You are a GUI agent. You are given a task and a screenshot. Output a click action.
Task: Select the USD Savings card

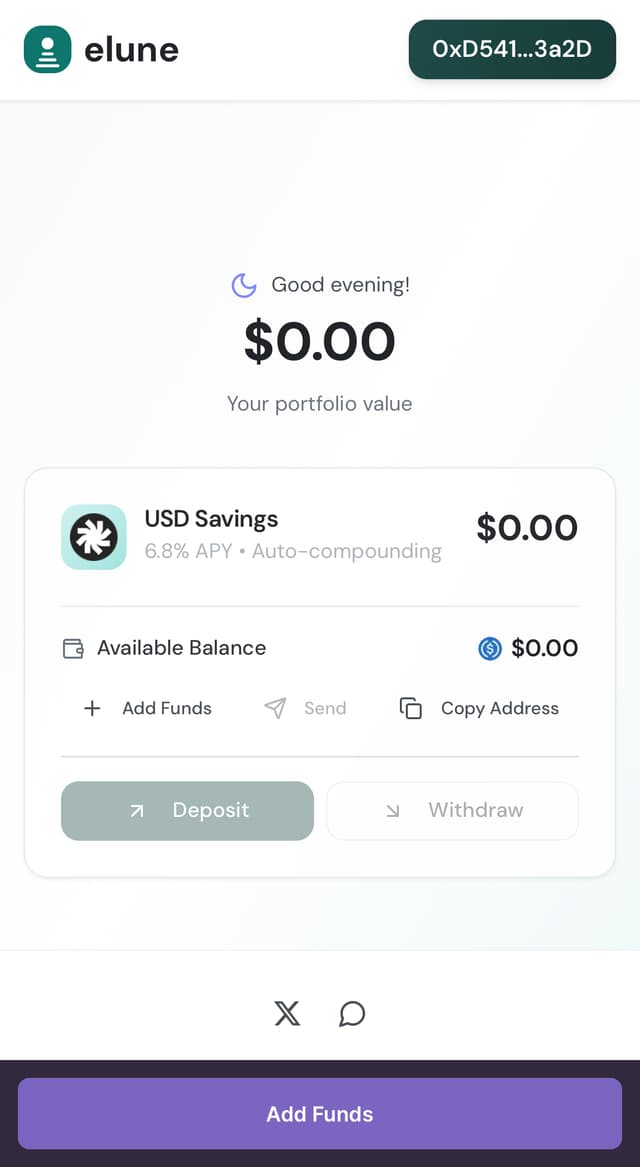(x=320, y=537)
